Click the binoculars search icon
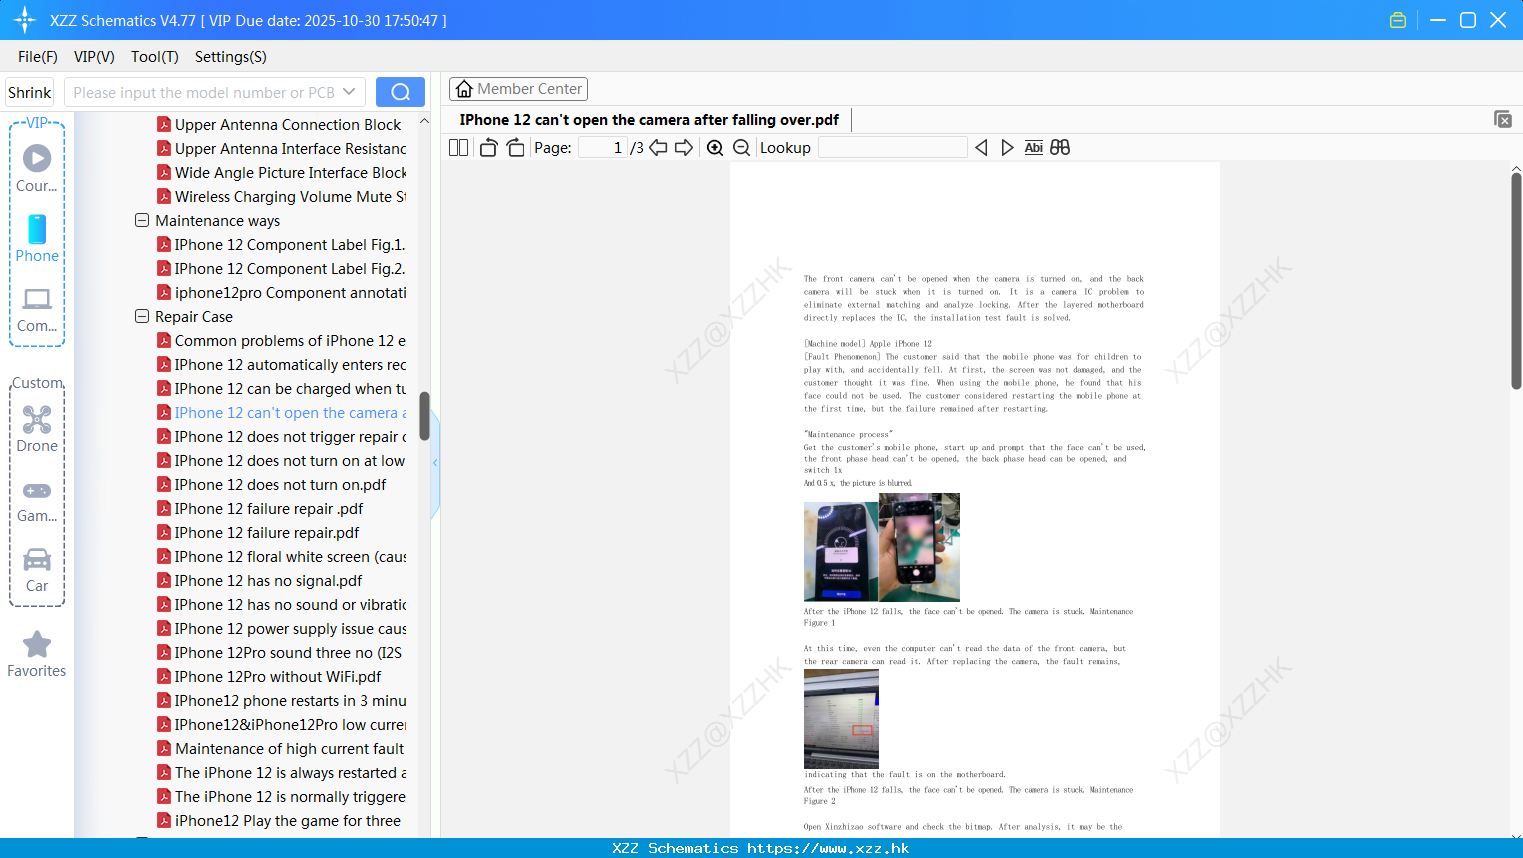 pyautogui.click(x=1060, y=147)
